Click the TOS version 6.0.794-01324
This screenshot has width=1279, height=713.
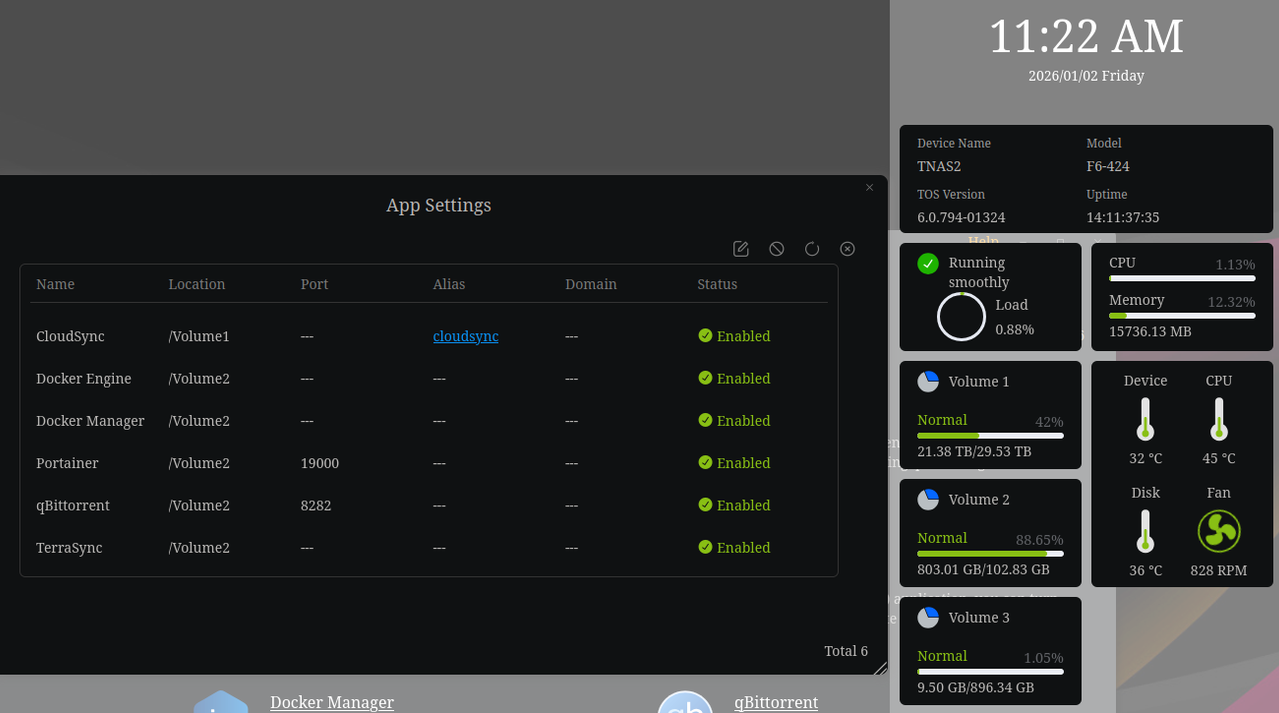961,217
